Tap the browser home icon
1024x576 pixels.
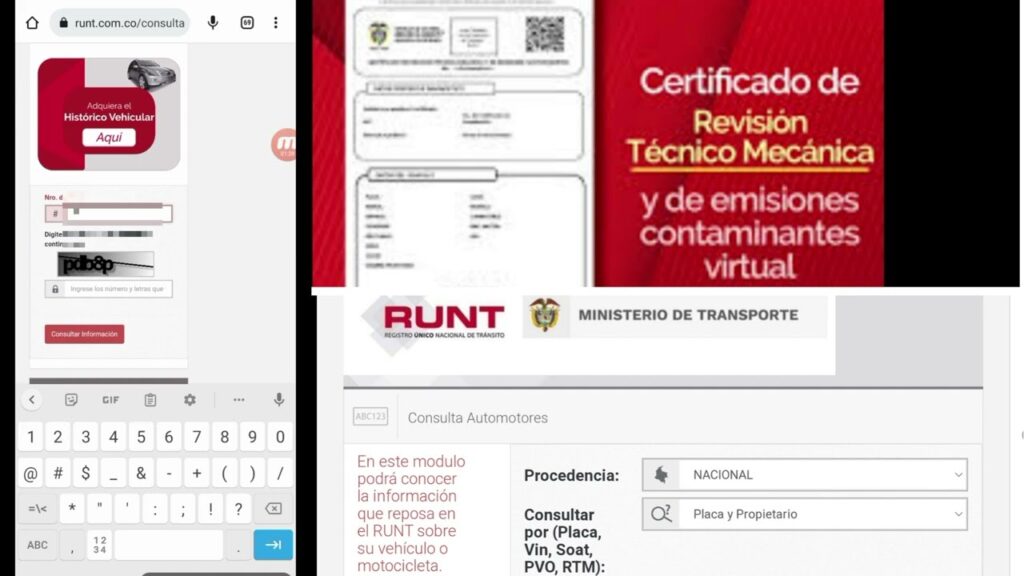(32, 23)
